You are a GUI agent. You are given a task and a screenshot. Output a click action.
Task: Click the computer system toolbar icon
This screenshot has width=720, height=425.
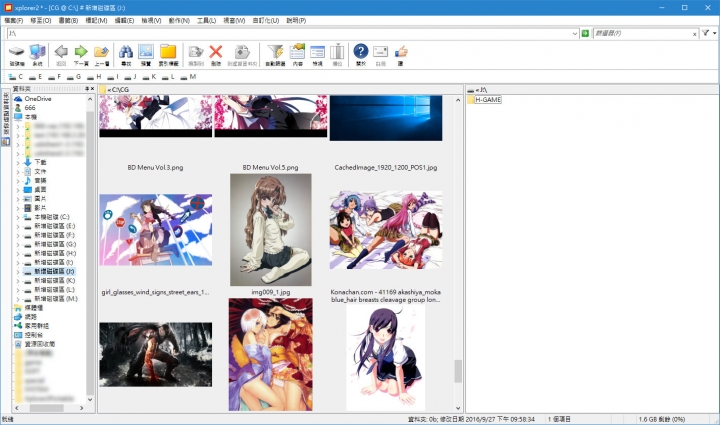37,55
